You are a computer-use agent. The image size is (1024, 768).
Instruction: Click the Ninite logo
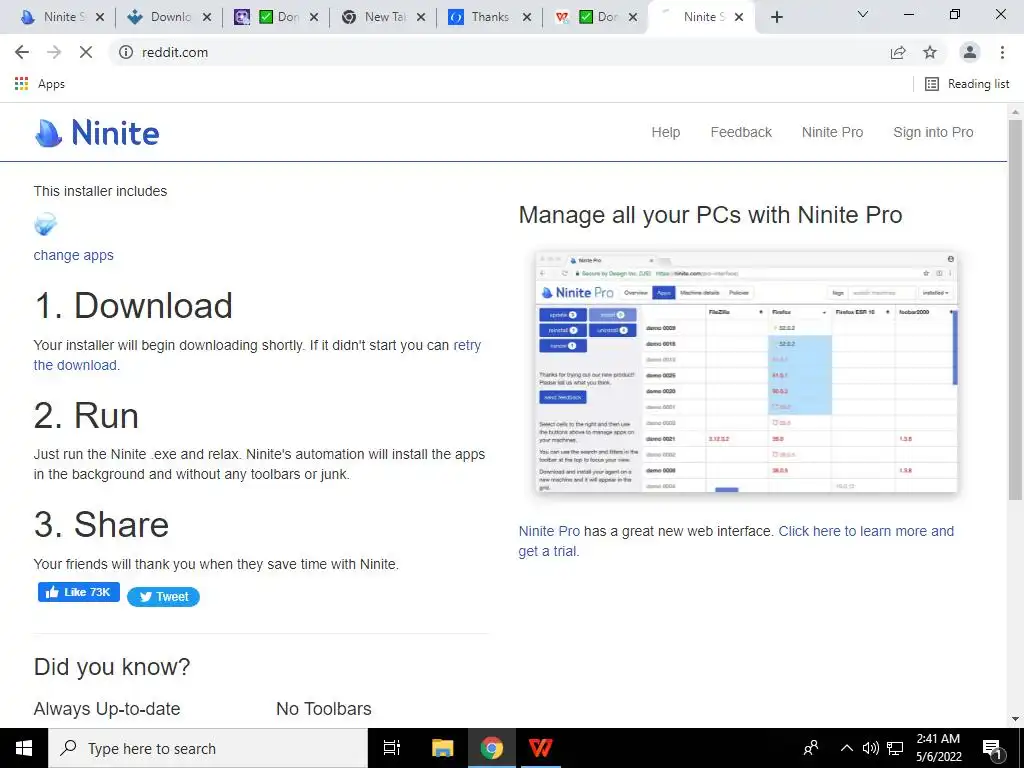pos(97,133)
